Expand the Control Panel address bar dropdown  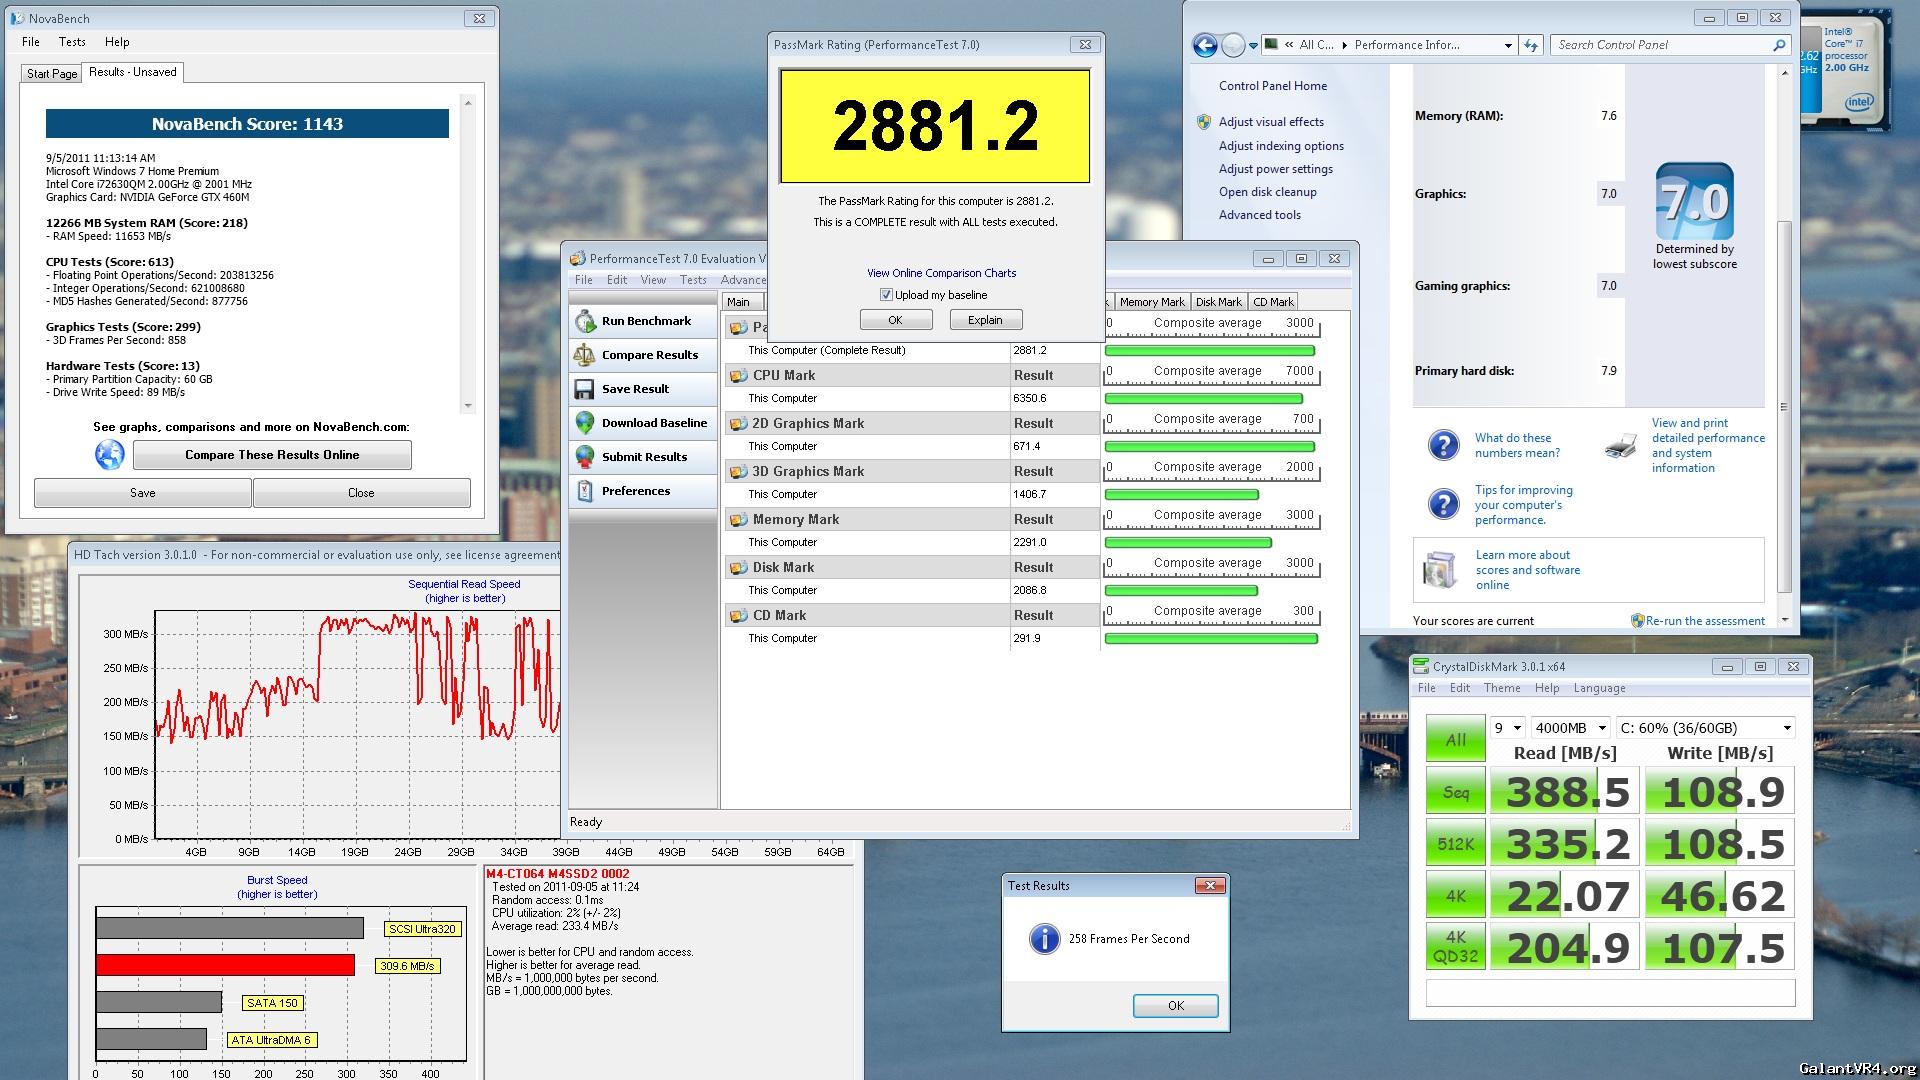tap(1508, 45)
